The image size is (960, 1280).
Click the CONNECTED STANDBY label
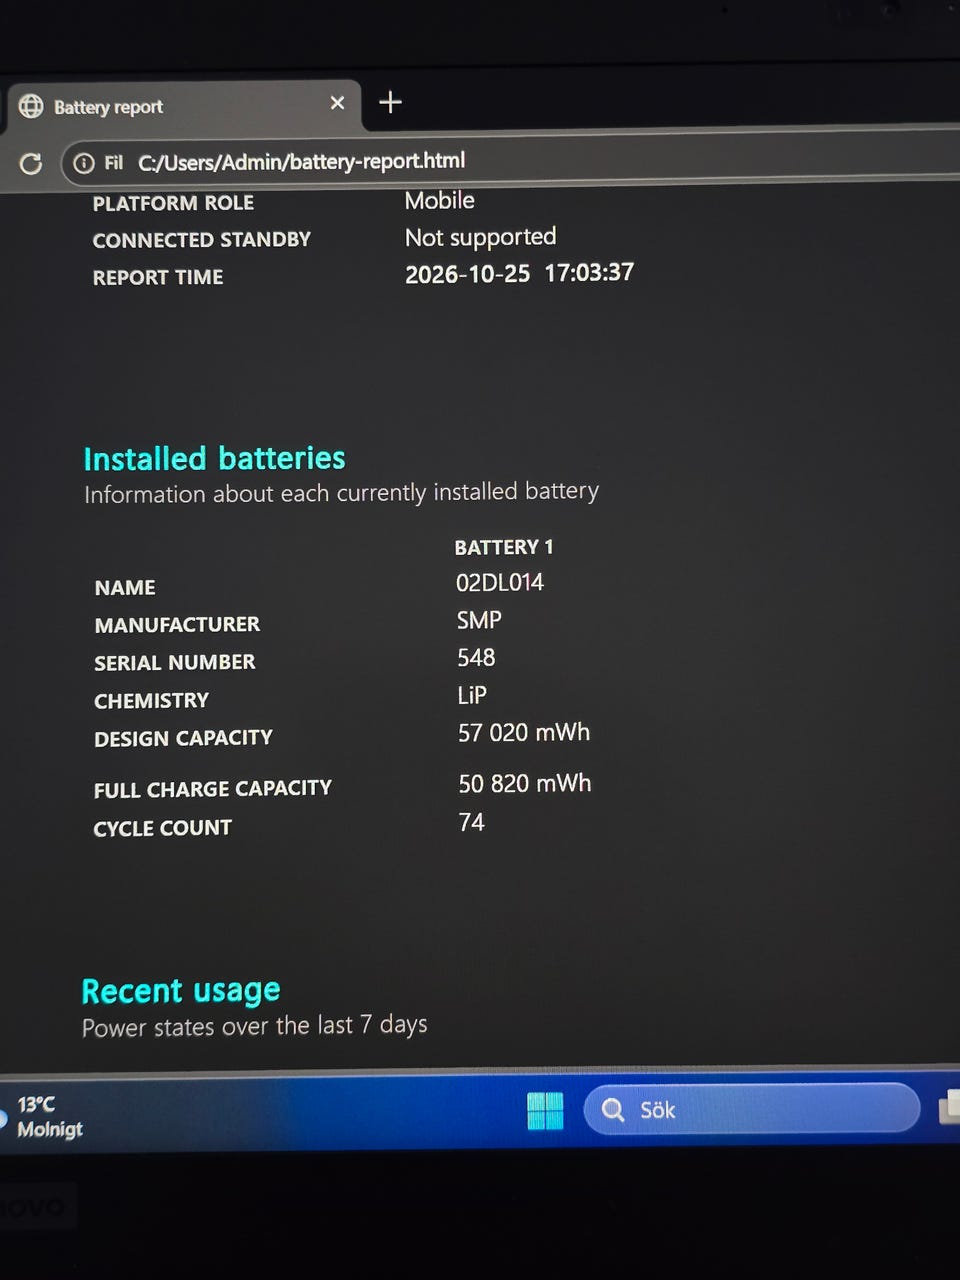(x=202, y=240)
